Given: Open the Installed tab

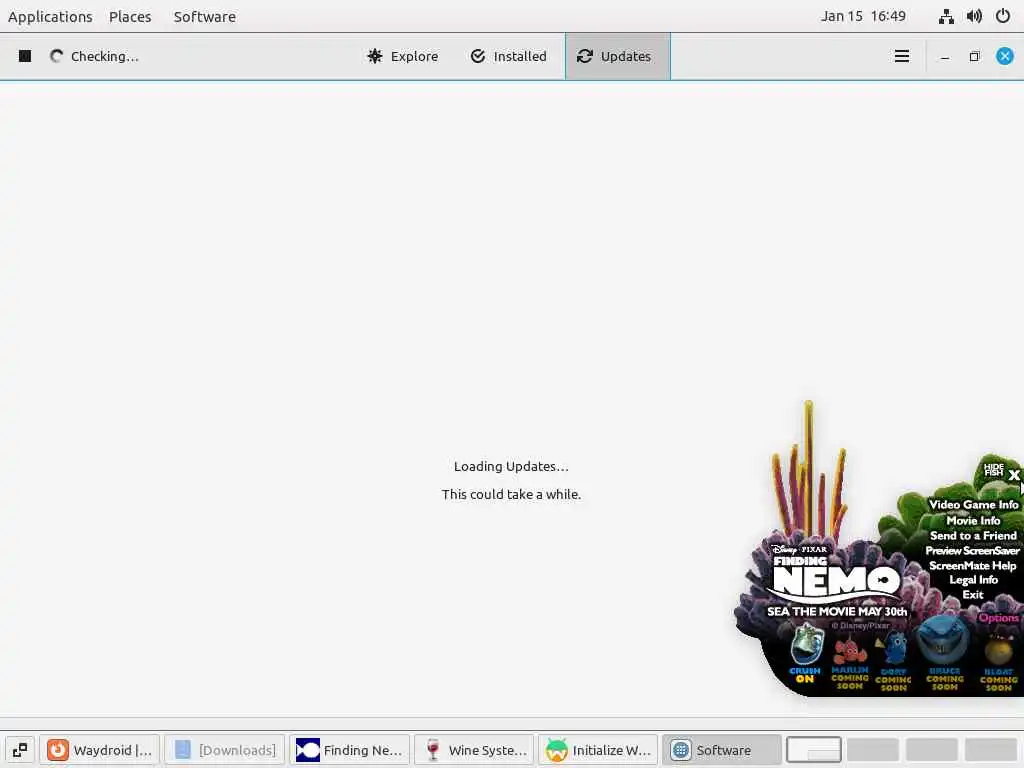Looking at the screenshot, I should click(508, 57).
